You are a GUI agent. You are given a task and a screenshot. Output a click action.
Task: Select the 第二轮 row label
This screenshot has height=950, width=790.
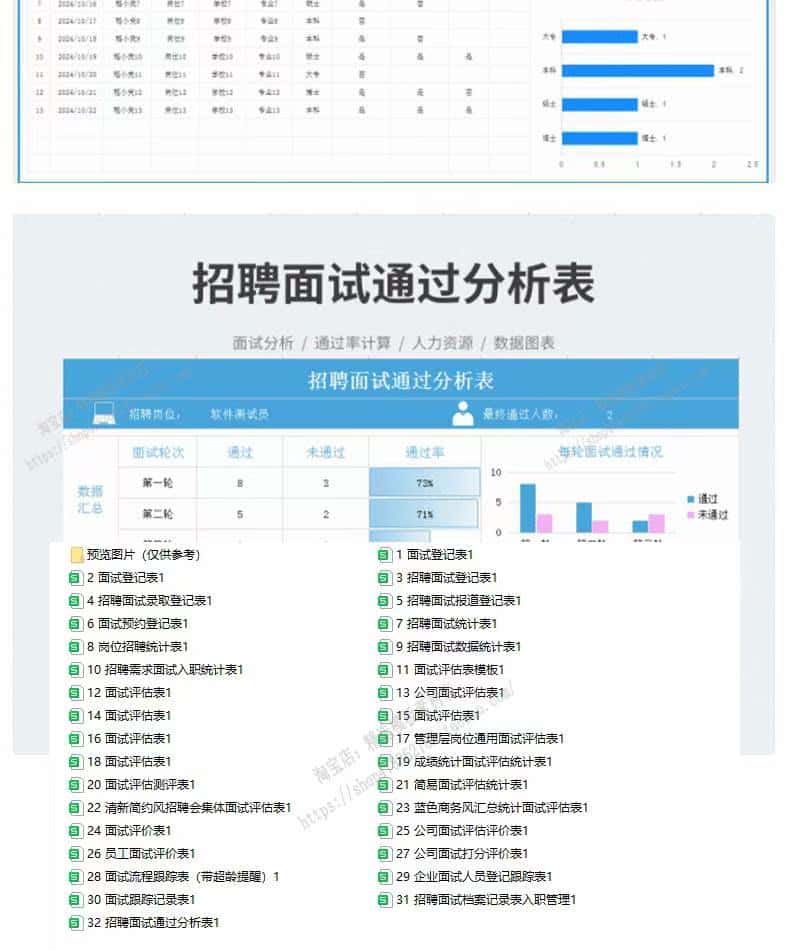tap(158, 514)
